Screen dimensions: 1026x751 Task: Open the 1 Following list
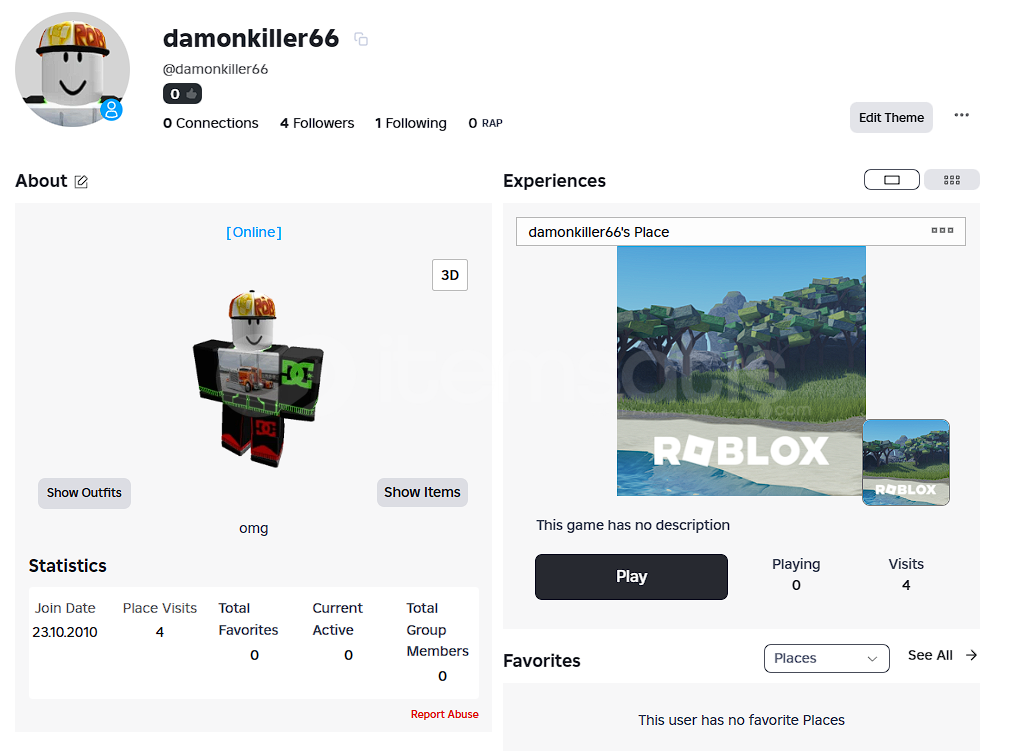click(410, 123)
